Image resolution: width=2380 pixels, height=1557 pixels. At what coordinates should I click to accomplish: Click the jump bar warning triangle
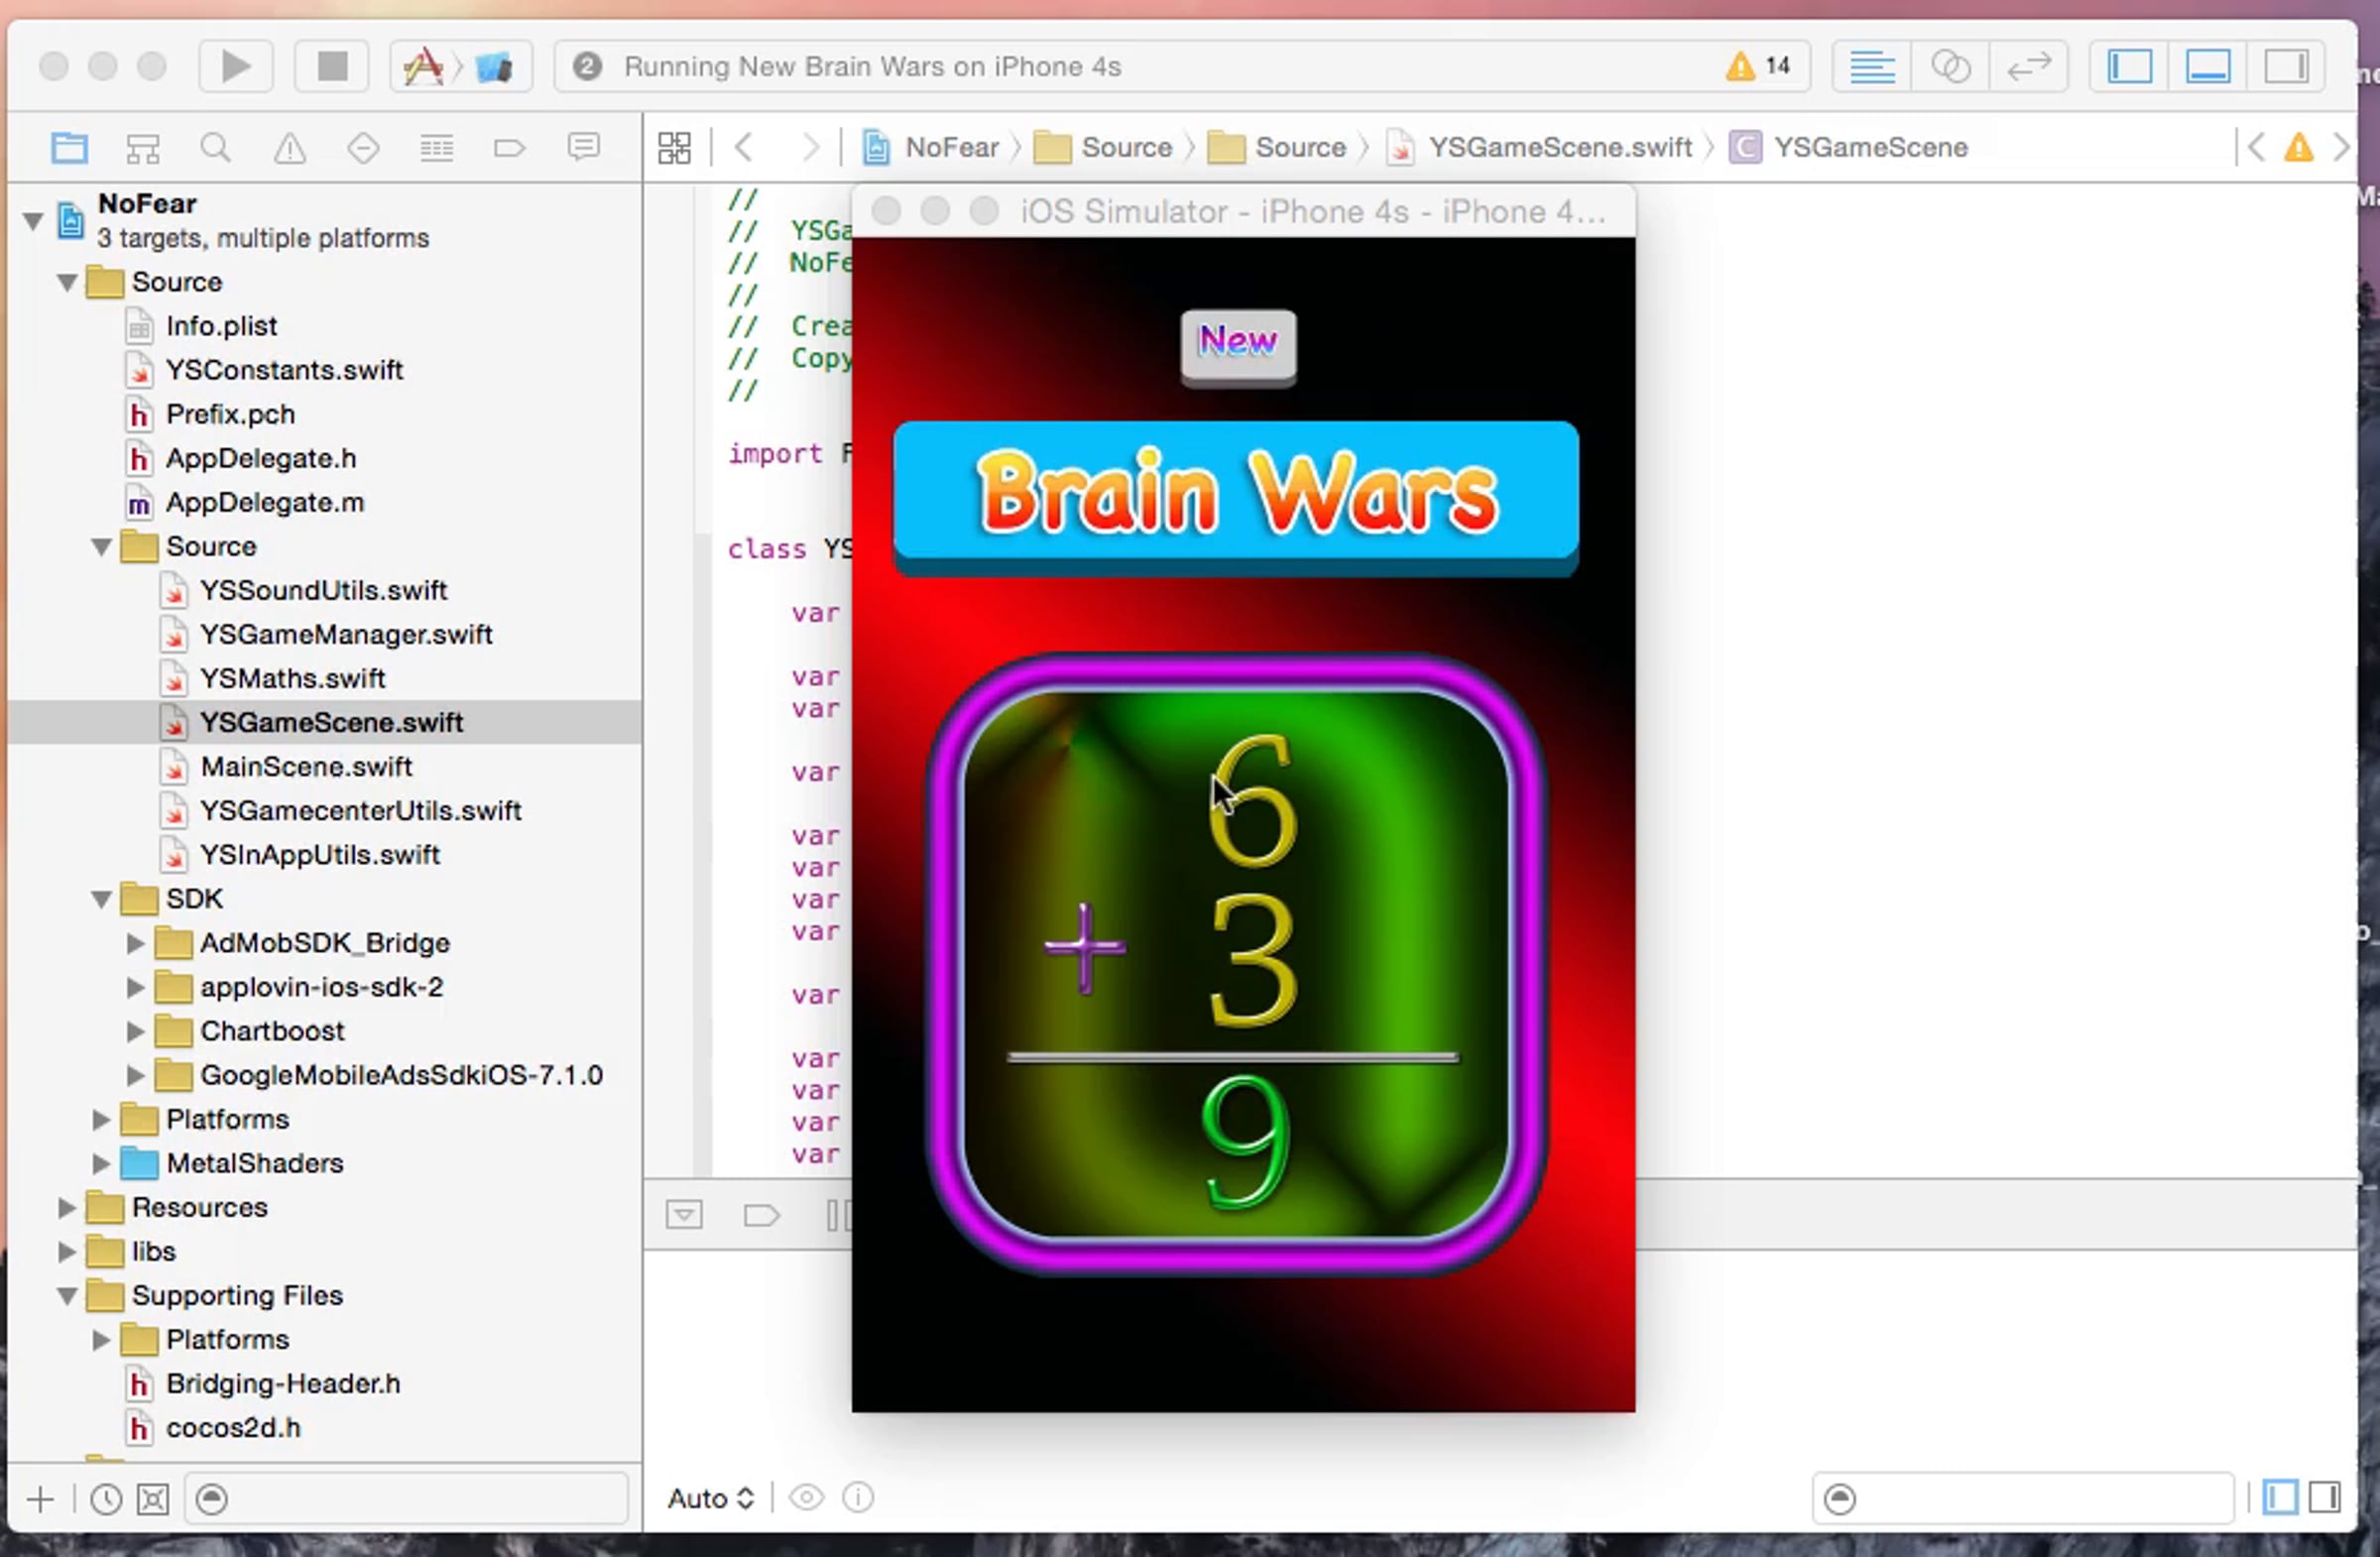2299,148
